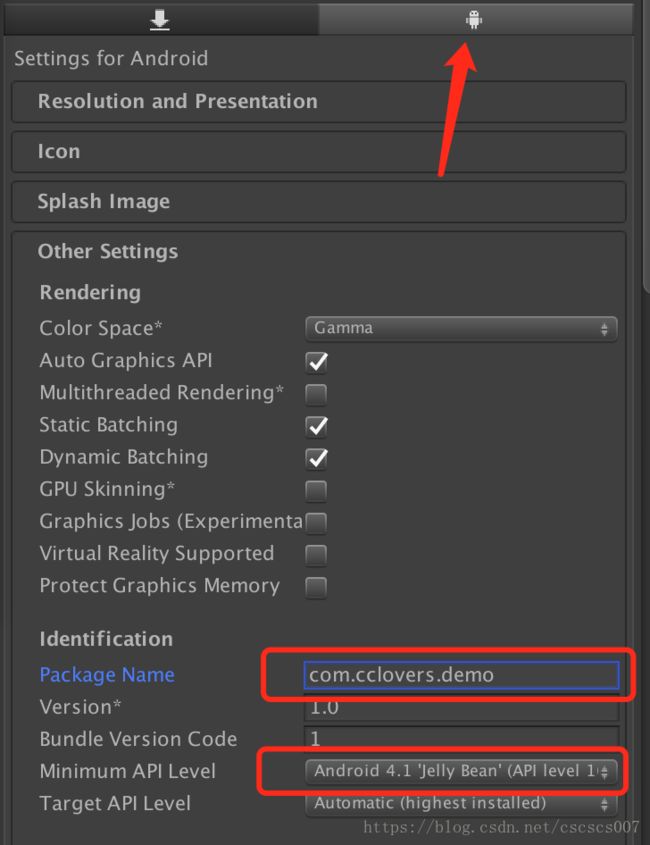Enable Multithreaded Rendering checkbox
The width and height of the screenshot is (650, 845).
[316, 394]
